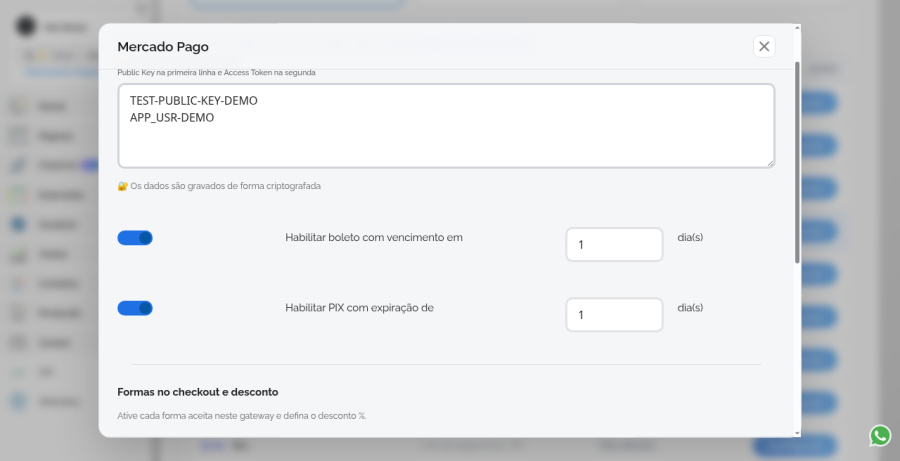Click the resize grip of credentials textarea
The height and width of the screenshot is (461, 900).
(x=770, y=164)
